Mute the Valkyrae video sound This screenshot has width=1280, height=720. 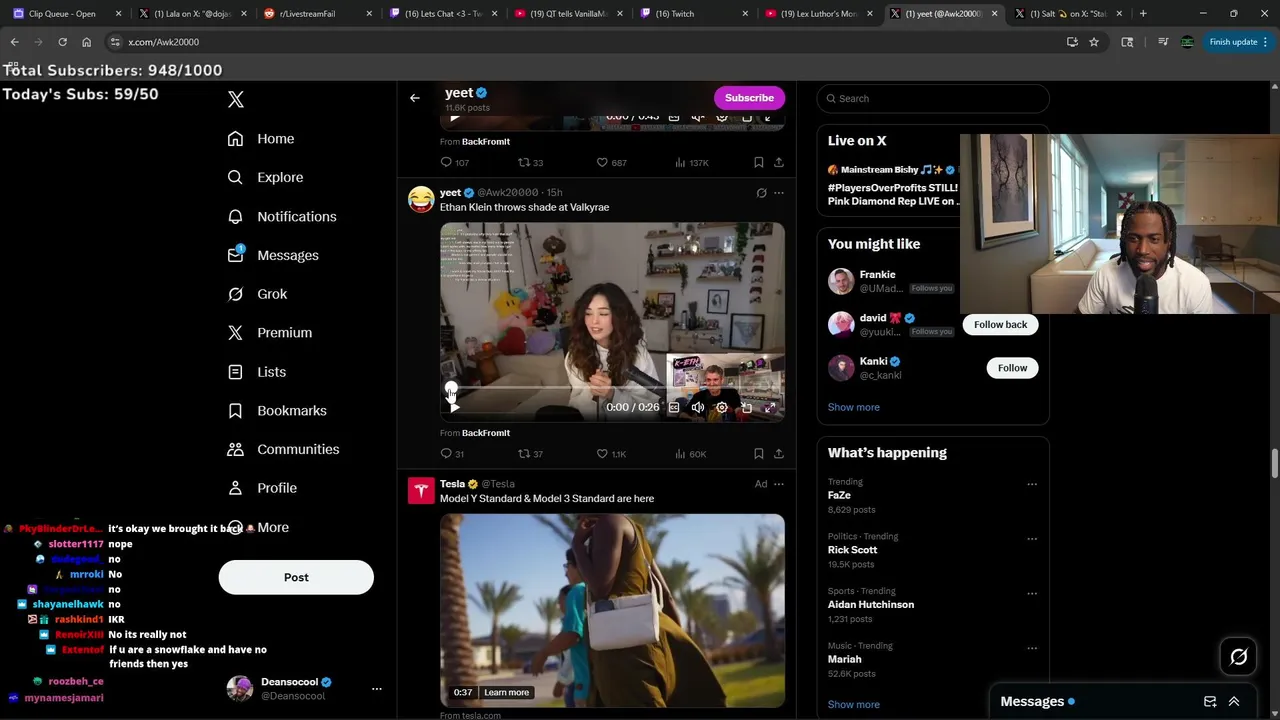pos(698,407)
